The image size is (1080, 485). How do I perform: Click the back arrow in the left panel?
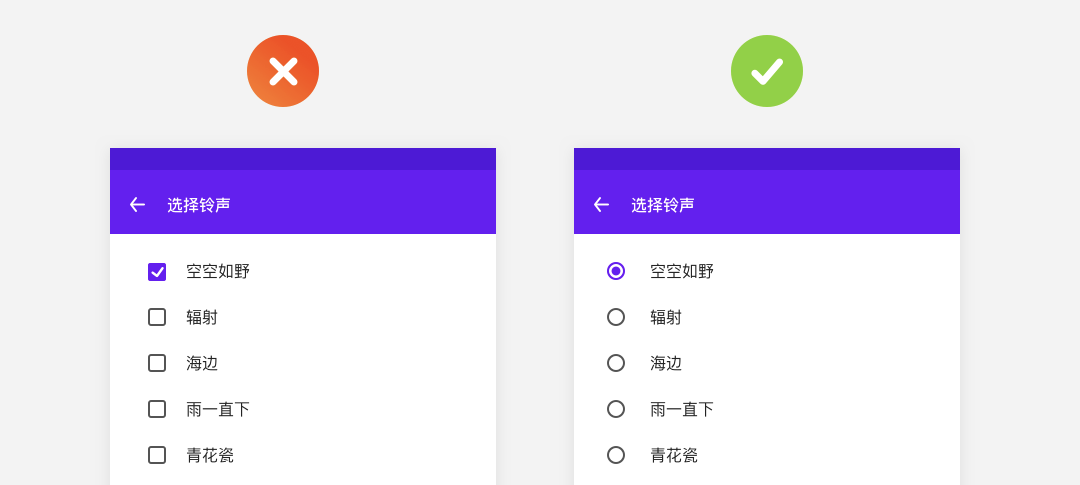coord(137,205)
